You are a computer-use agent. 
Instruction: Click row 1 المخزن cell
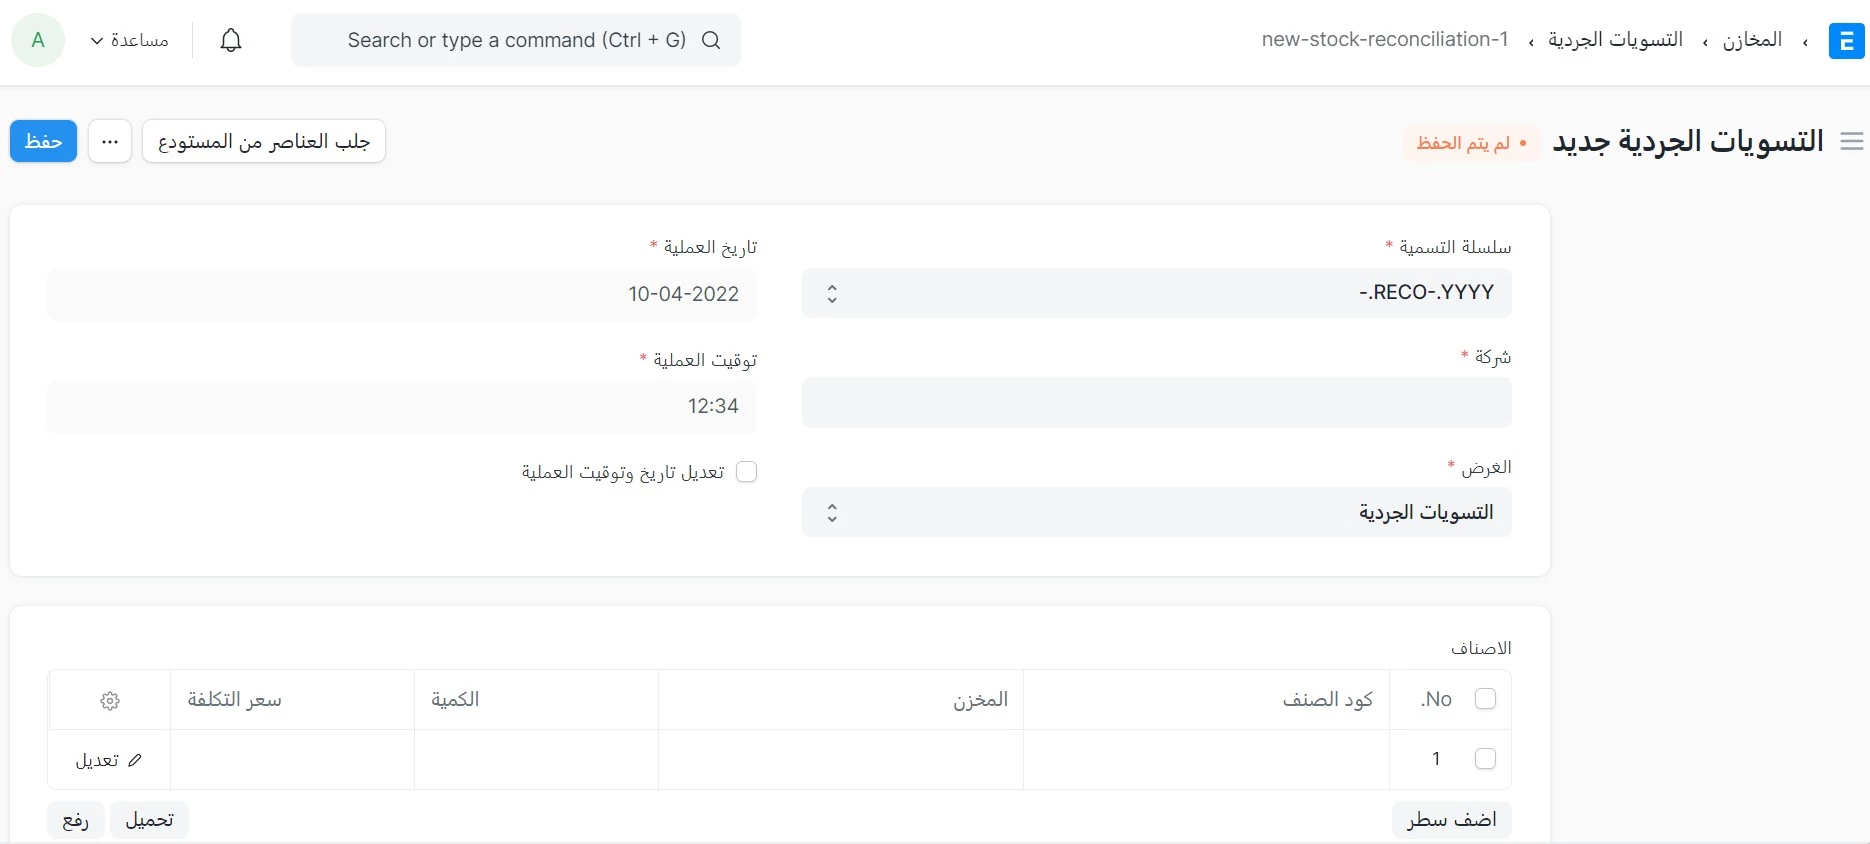tap(841, 760)
